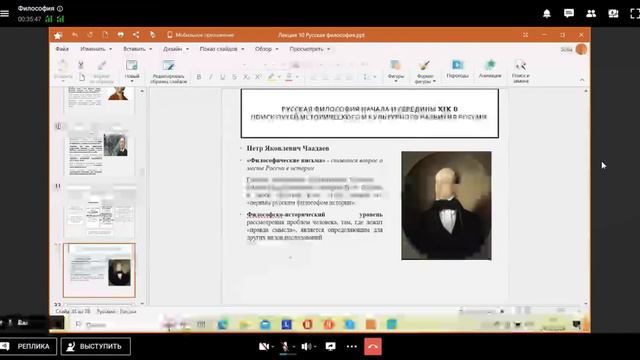The height and width of the screenshot is (360, 640).
Task: Click the File Explorer folder in taskbar
Action: click(244, 324)
